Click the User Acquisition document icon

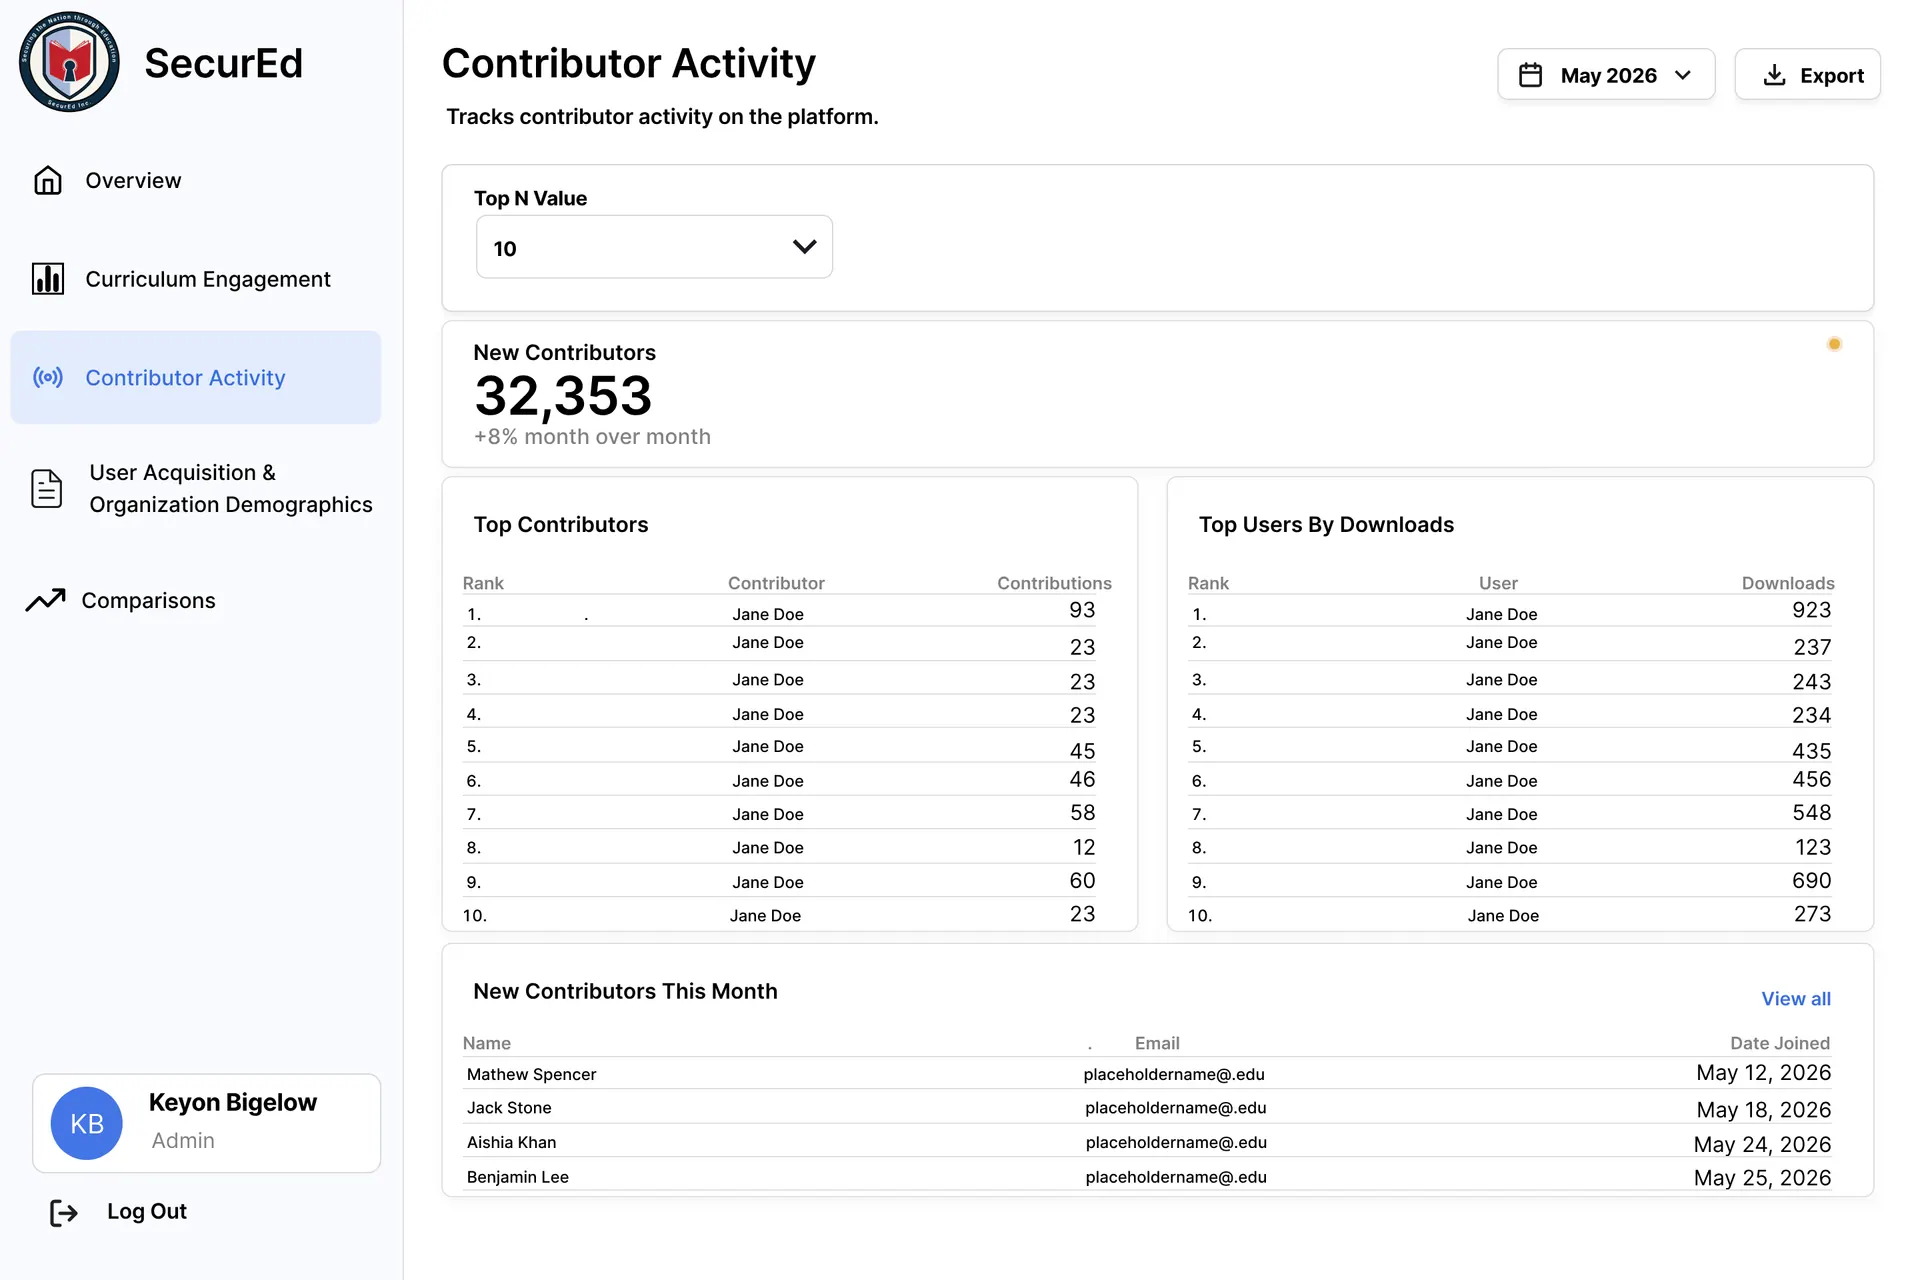click(x=47, y=488)
